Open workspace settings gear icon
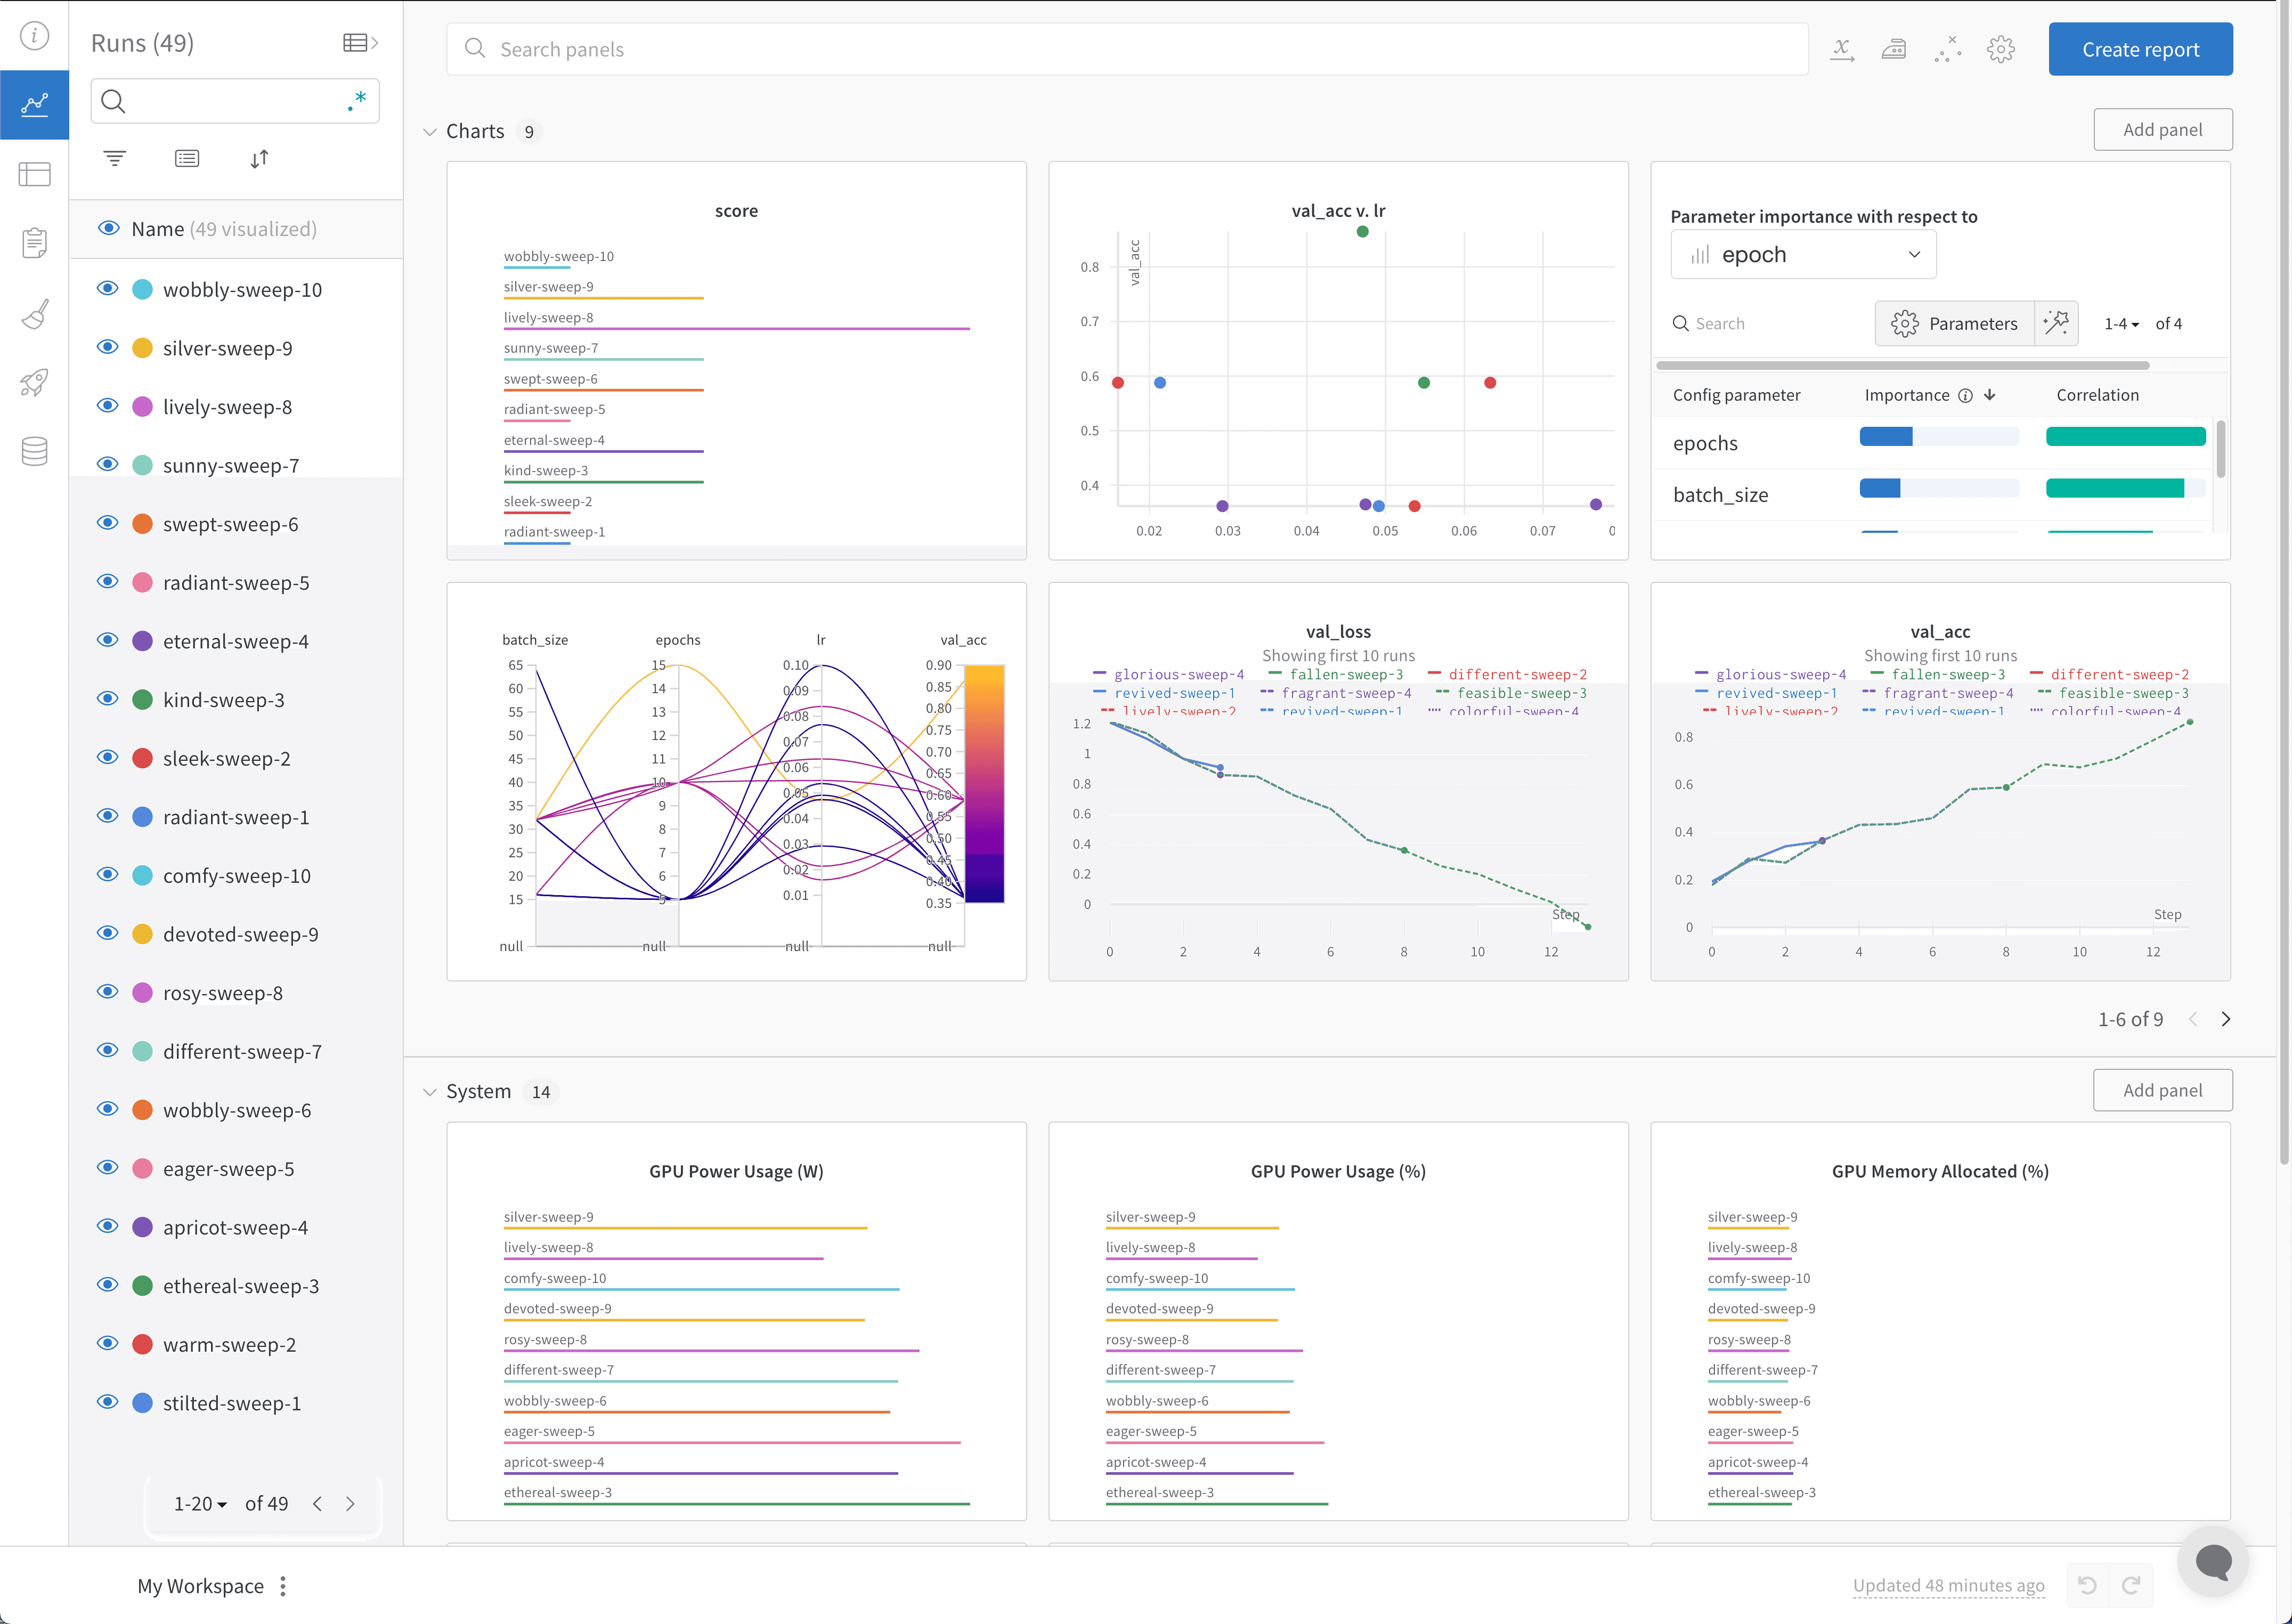 (2000, 49)
